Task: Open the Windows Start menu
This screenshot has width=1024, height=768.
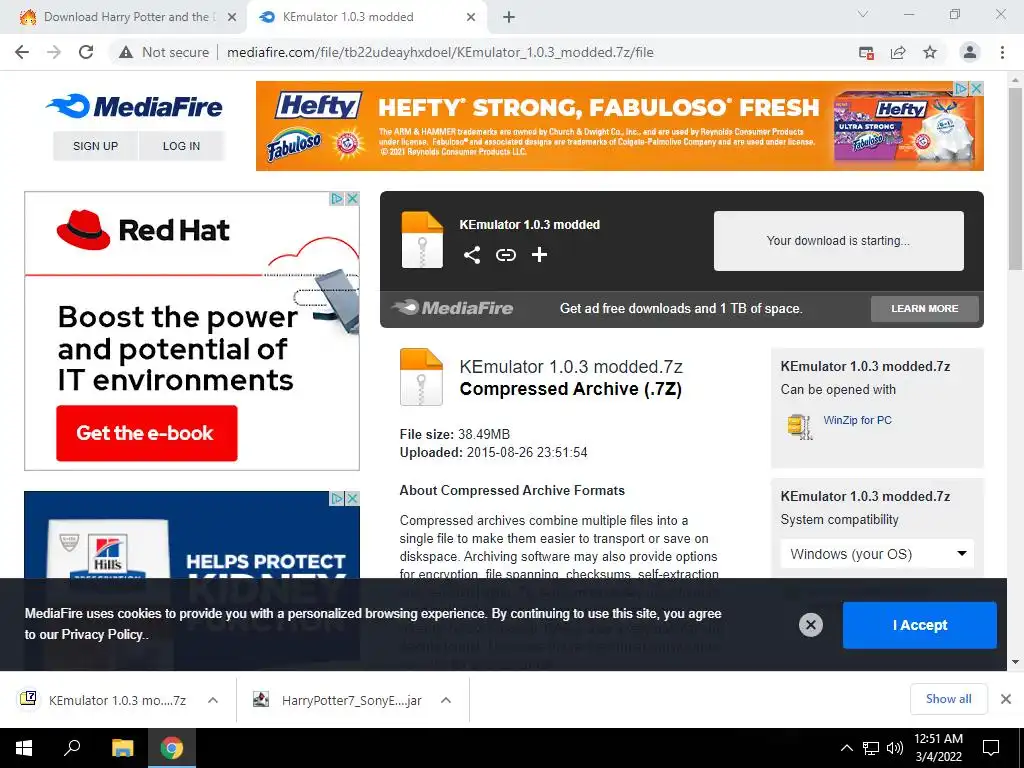Action: tap(24, 748)
